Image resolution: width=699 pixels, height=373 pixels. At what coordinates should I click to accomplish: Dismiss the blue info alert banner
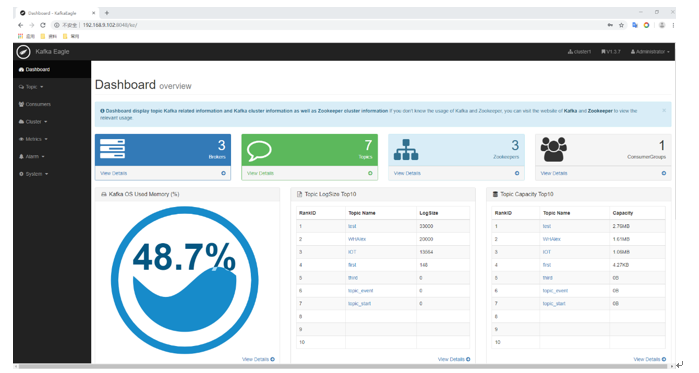[664, 111]
